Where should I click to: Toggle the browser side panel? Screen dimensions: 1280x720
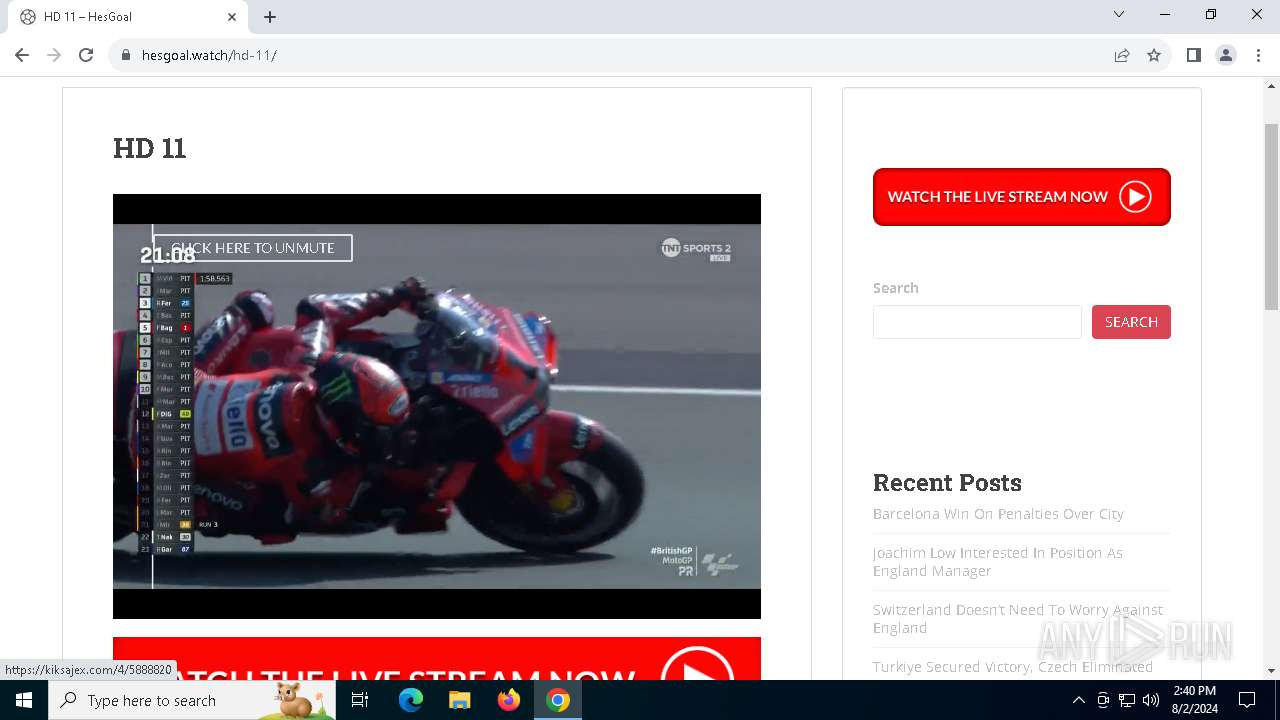click(1193, 55)
